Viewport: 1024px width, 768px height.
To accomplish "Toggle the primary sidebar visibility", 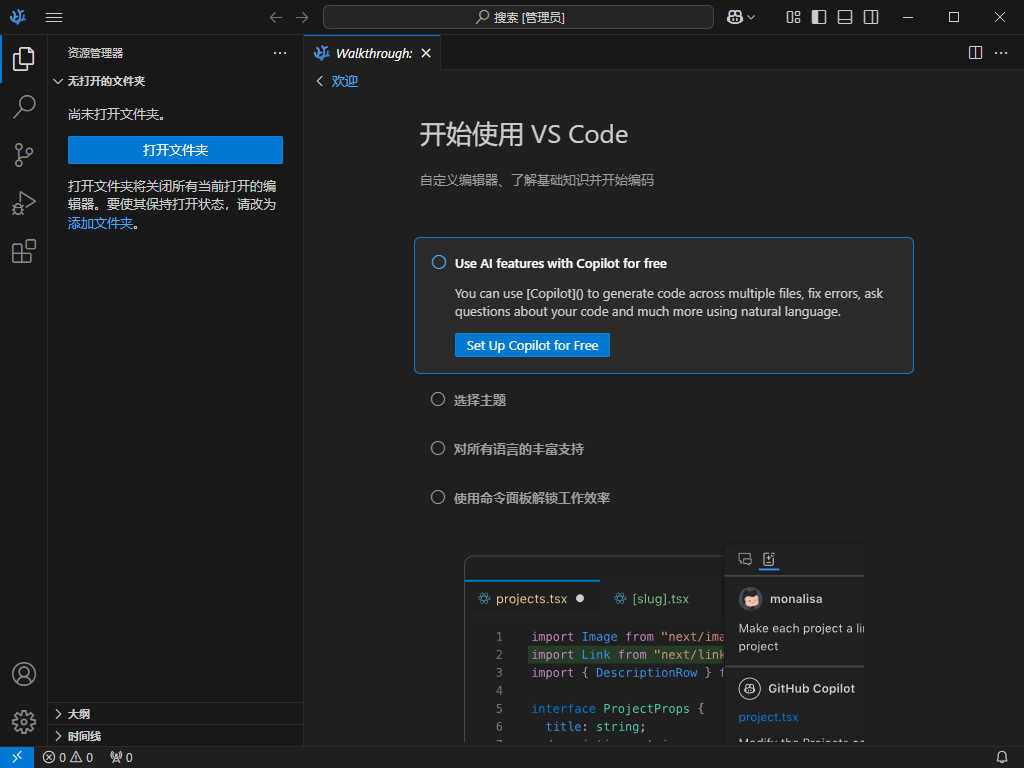I will click(x=817, y=17).
